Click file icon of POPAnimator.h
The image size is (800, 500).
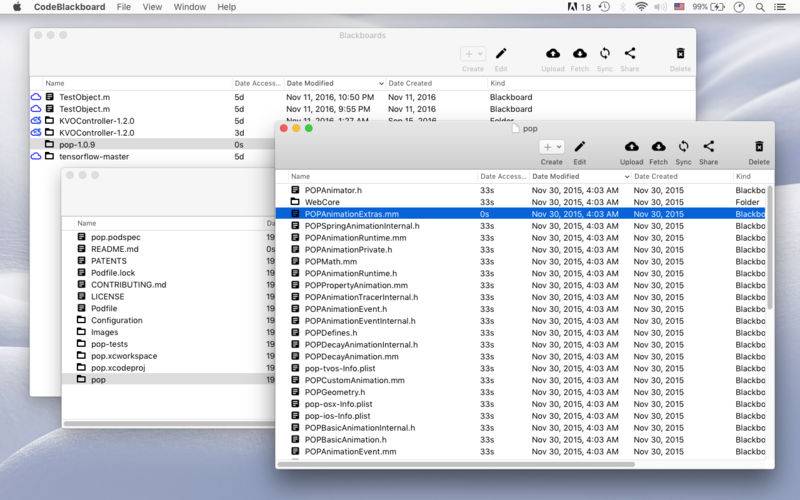click(295, 190)
